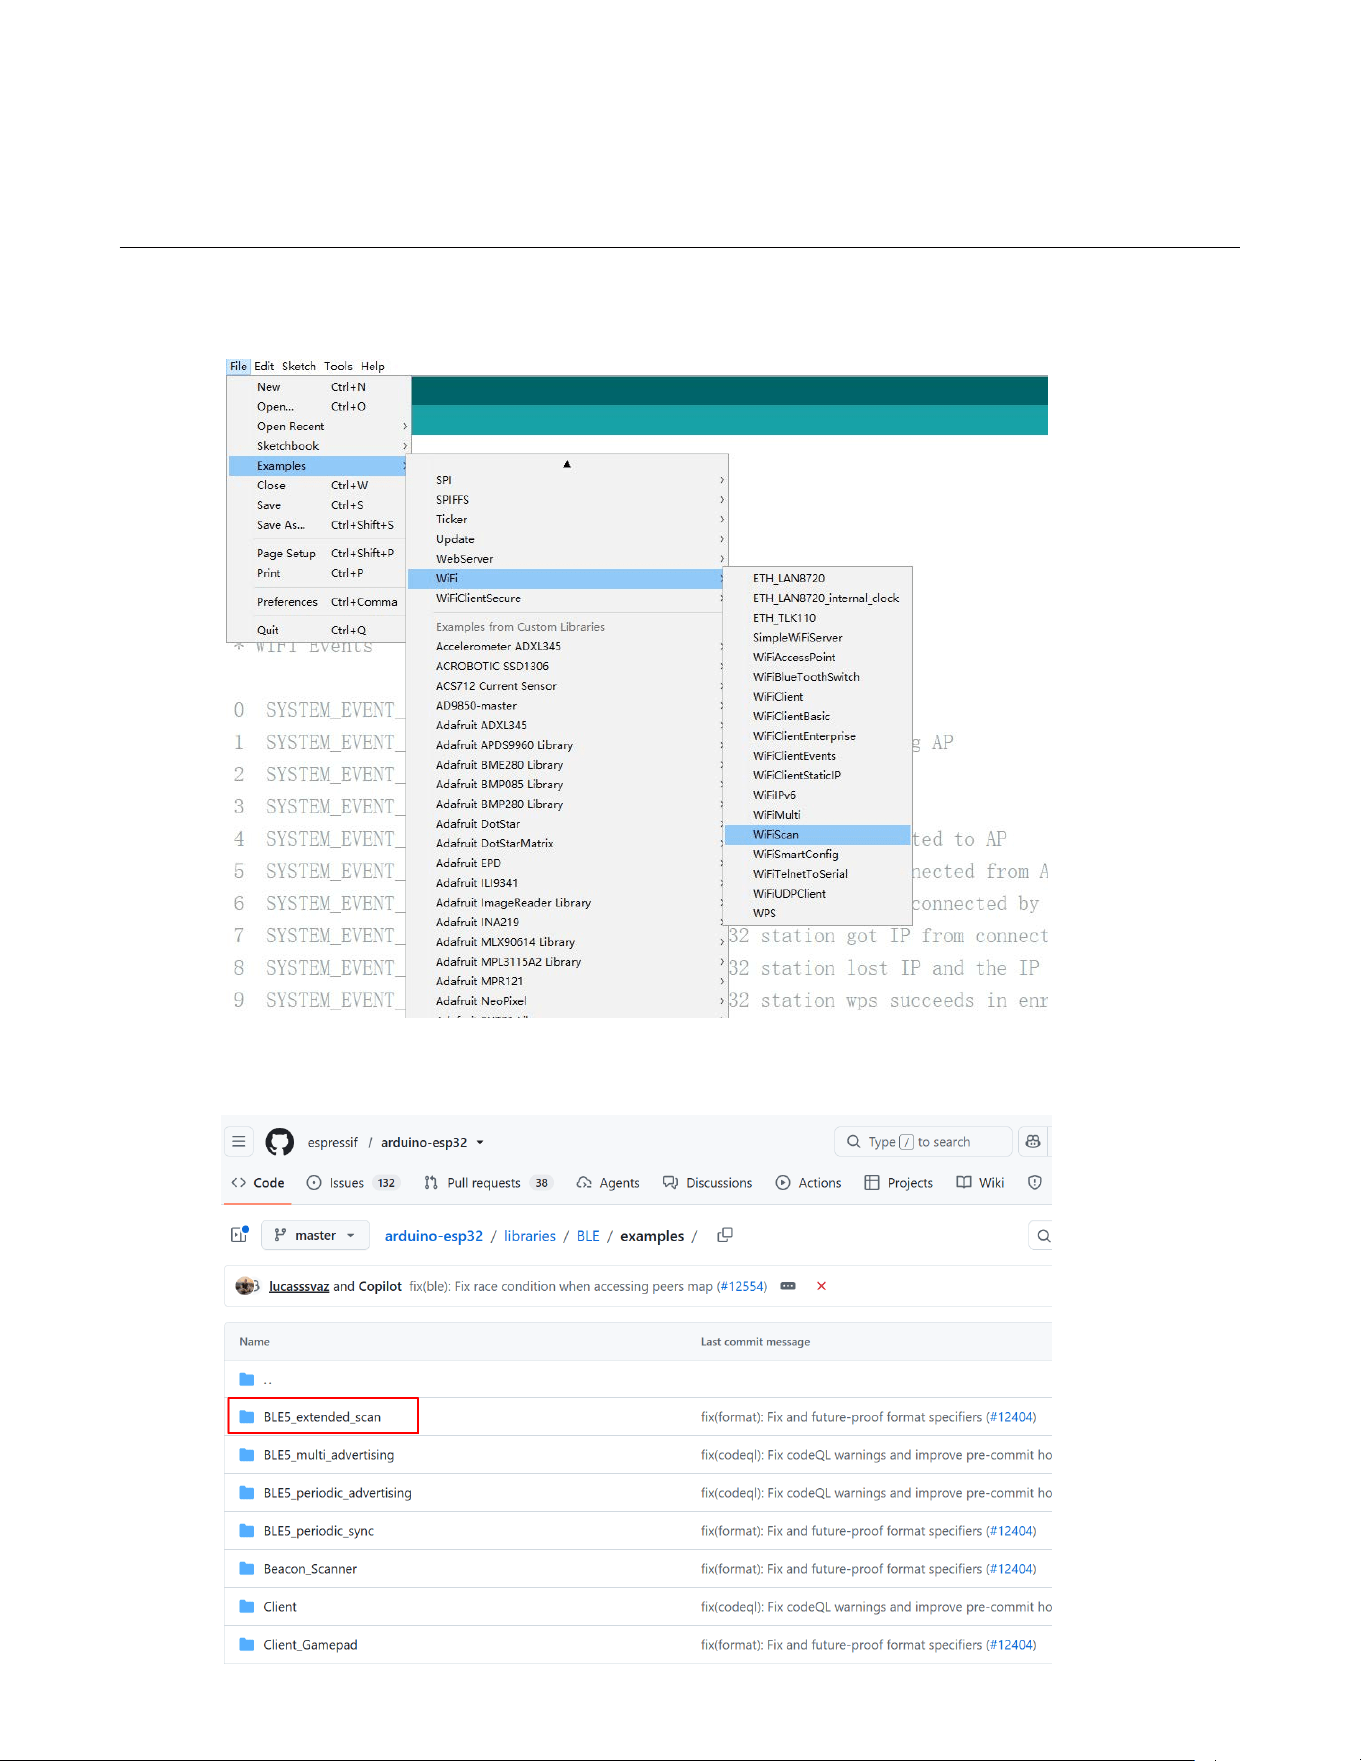Screen dimensions: 1361x1761
Task: Click the file tree sidebar toggle icon
Action: [239, 1235]
